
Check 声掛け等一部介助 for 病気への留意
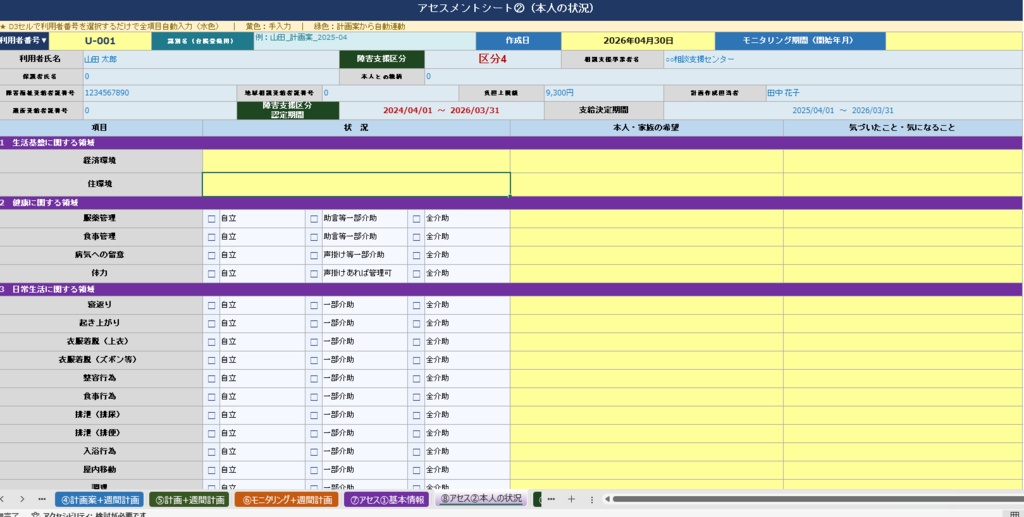[x=315, y=255]
